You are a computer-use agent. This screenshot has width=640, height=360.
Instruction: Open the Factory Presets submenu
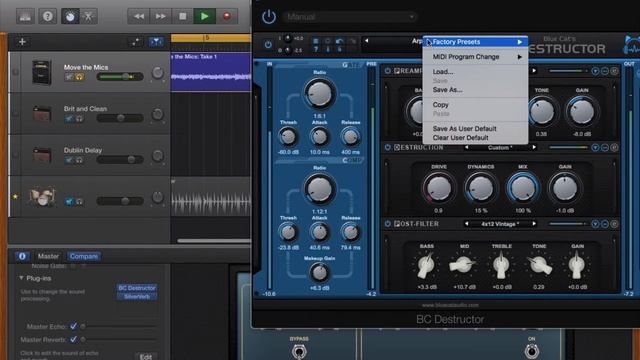click(475, 42)
